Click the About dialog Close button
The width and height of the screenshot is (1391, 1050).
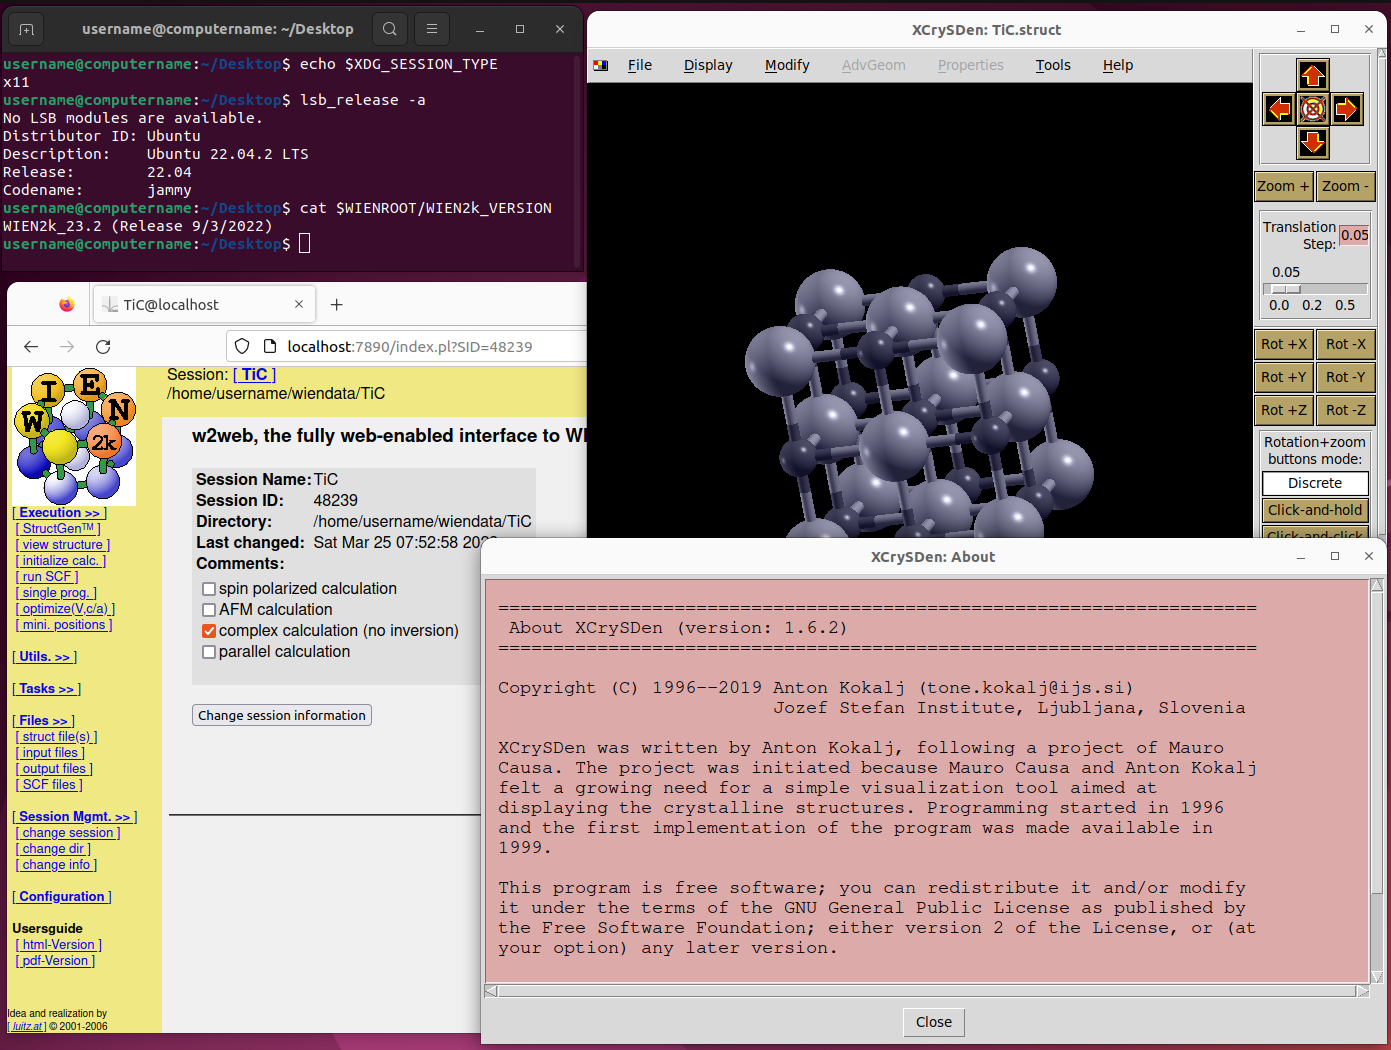934,1022
